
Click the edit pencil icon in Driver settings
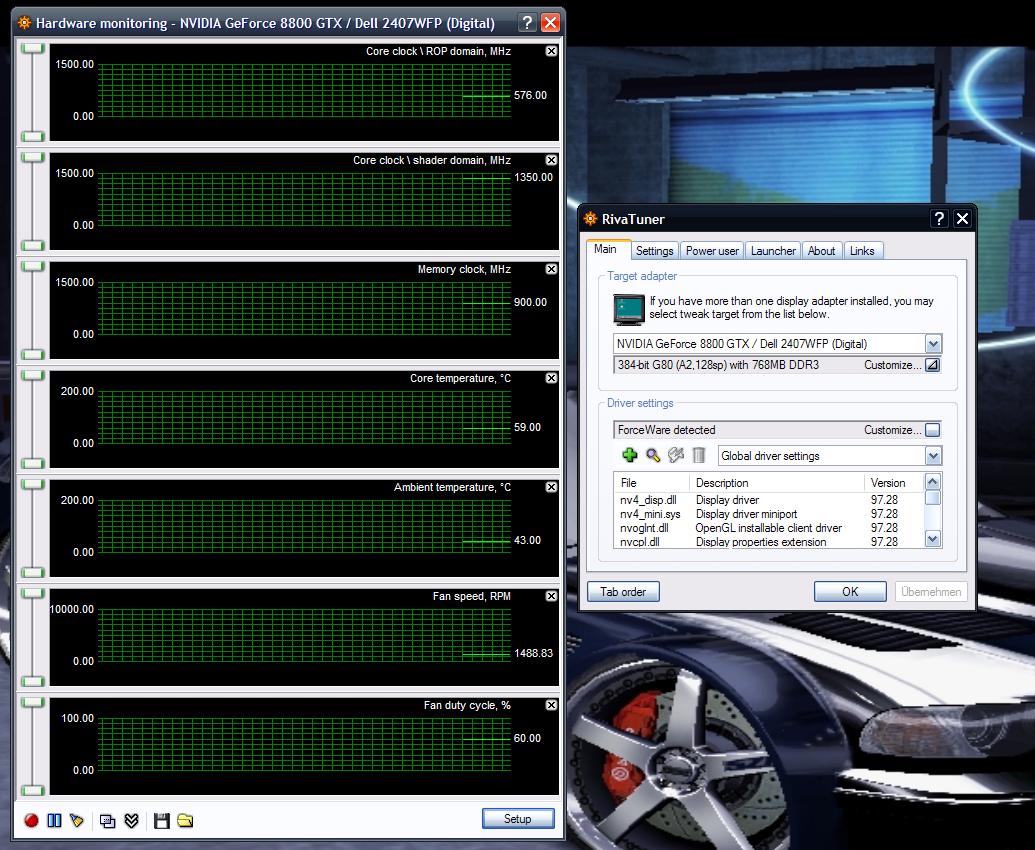click(676, 455)
